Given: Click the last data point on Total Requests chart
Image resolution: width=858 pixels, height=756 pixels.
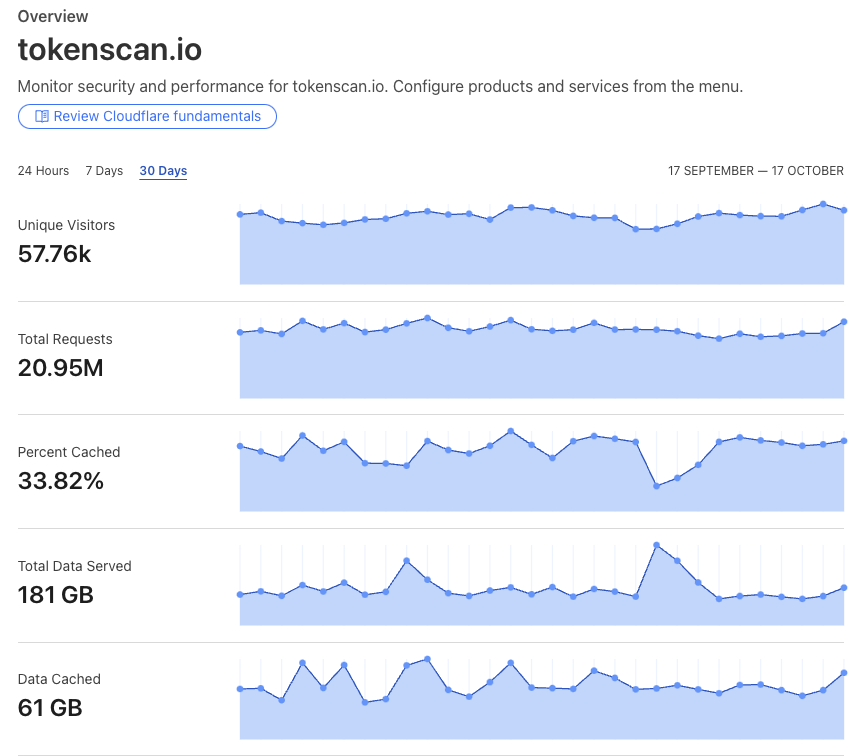Looking at the screenshot, I should (844, 322).
